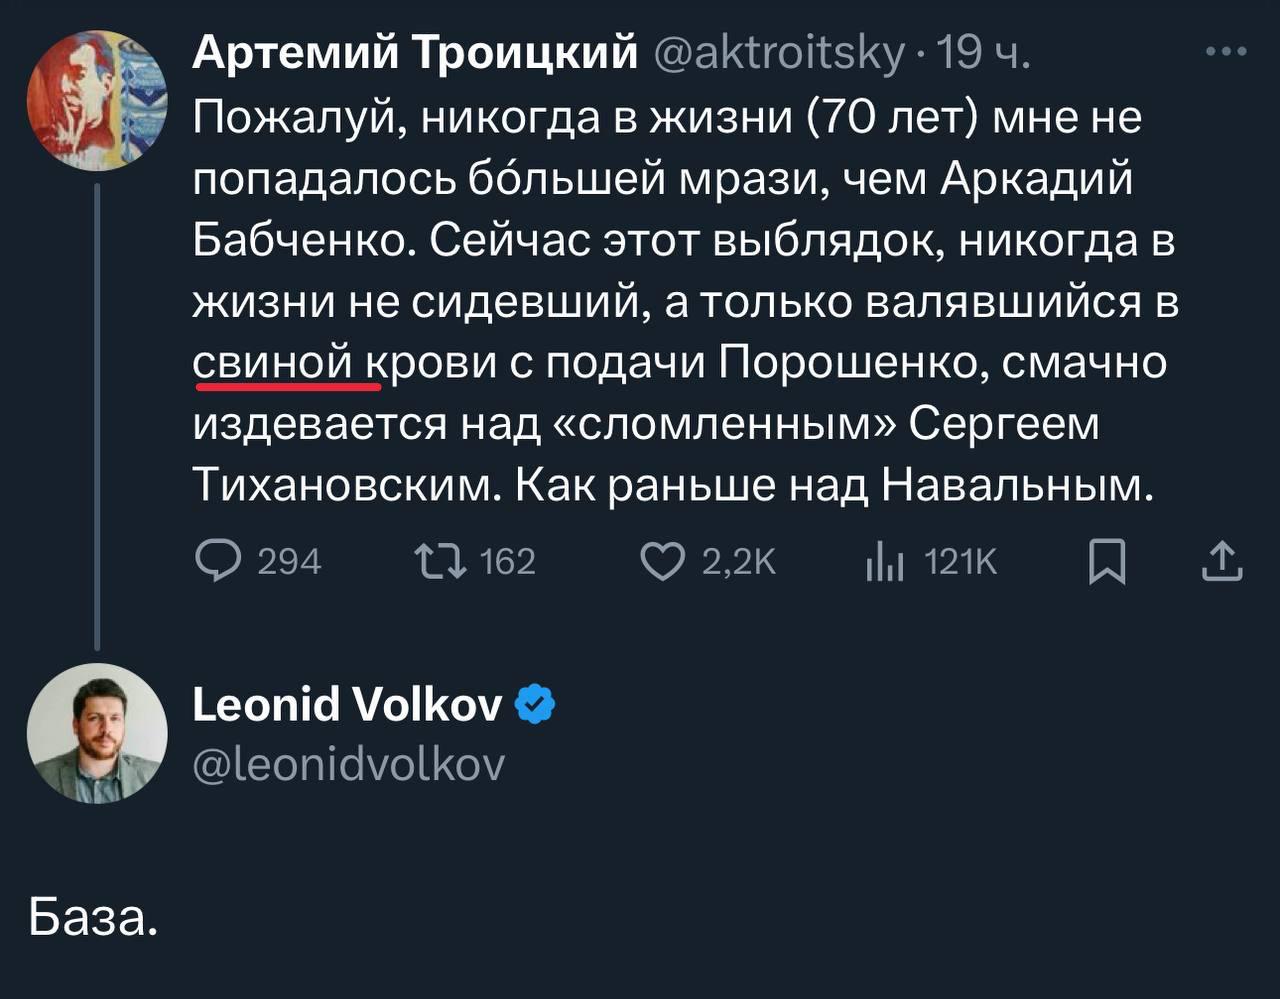Open Артемий Троицкий's profile avatar
Image resolution: width=1280 pixels, height=999 pixels.
[97, 100]
